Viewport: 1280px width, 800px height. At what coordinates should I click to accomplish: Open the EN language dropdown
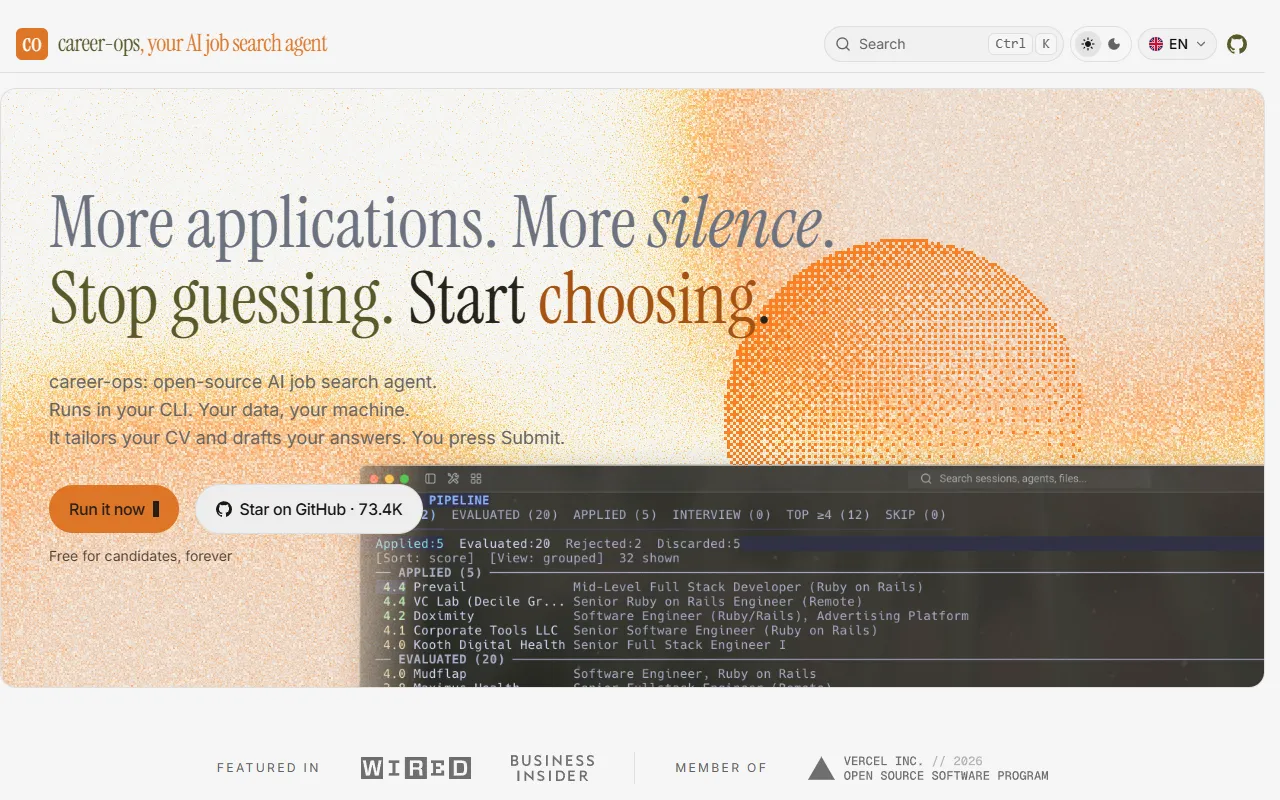(1177, 44)
